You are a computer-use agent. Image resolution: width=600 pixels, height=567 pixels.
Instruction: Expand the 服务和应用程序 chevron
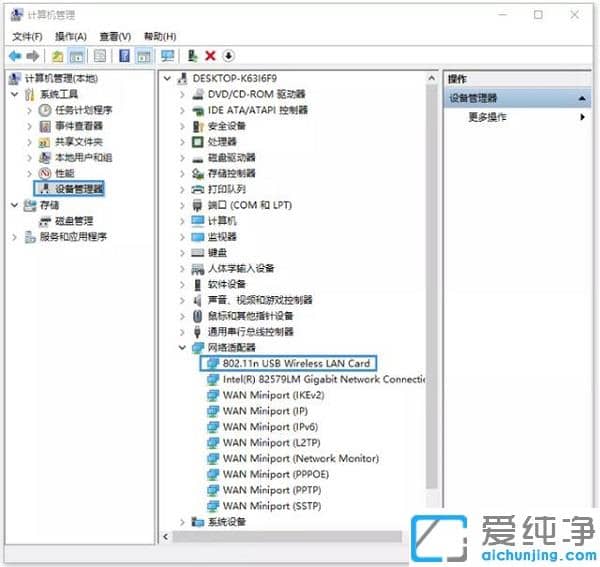(15, 237)
